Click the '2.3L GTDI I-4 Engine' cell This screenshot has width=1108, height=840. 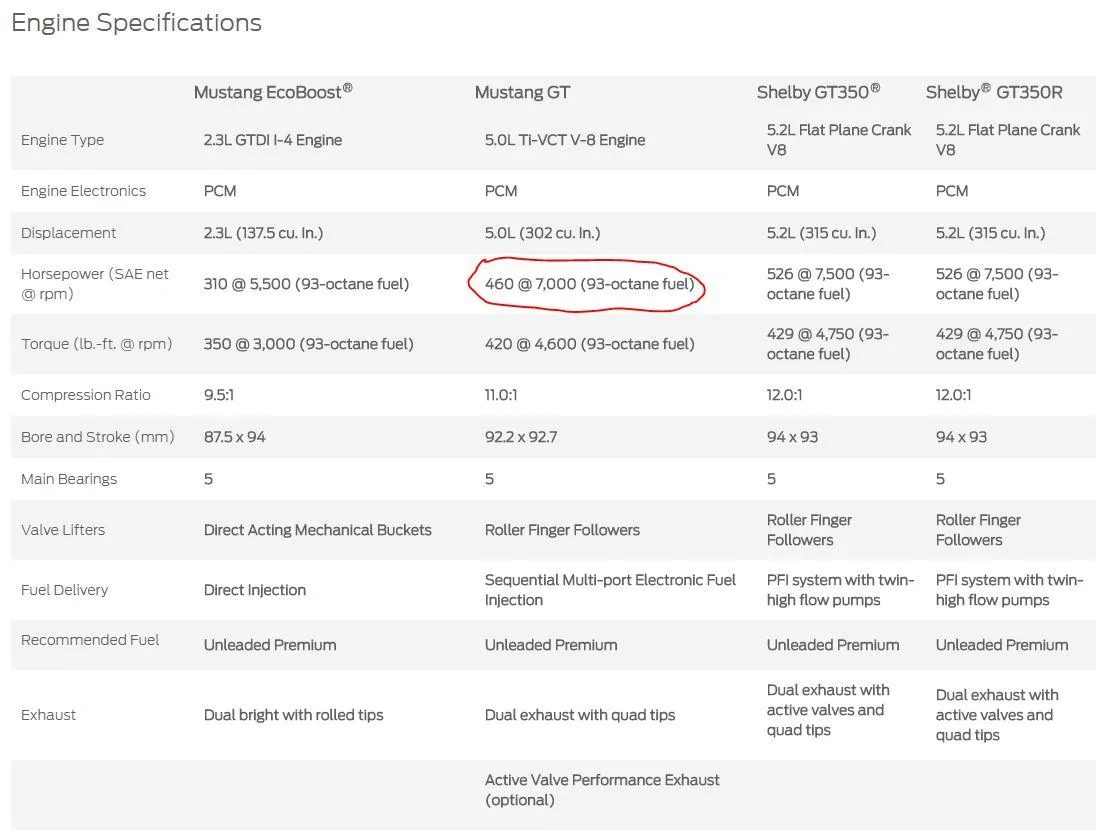click(273, 140)
